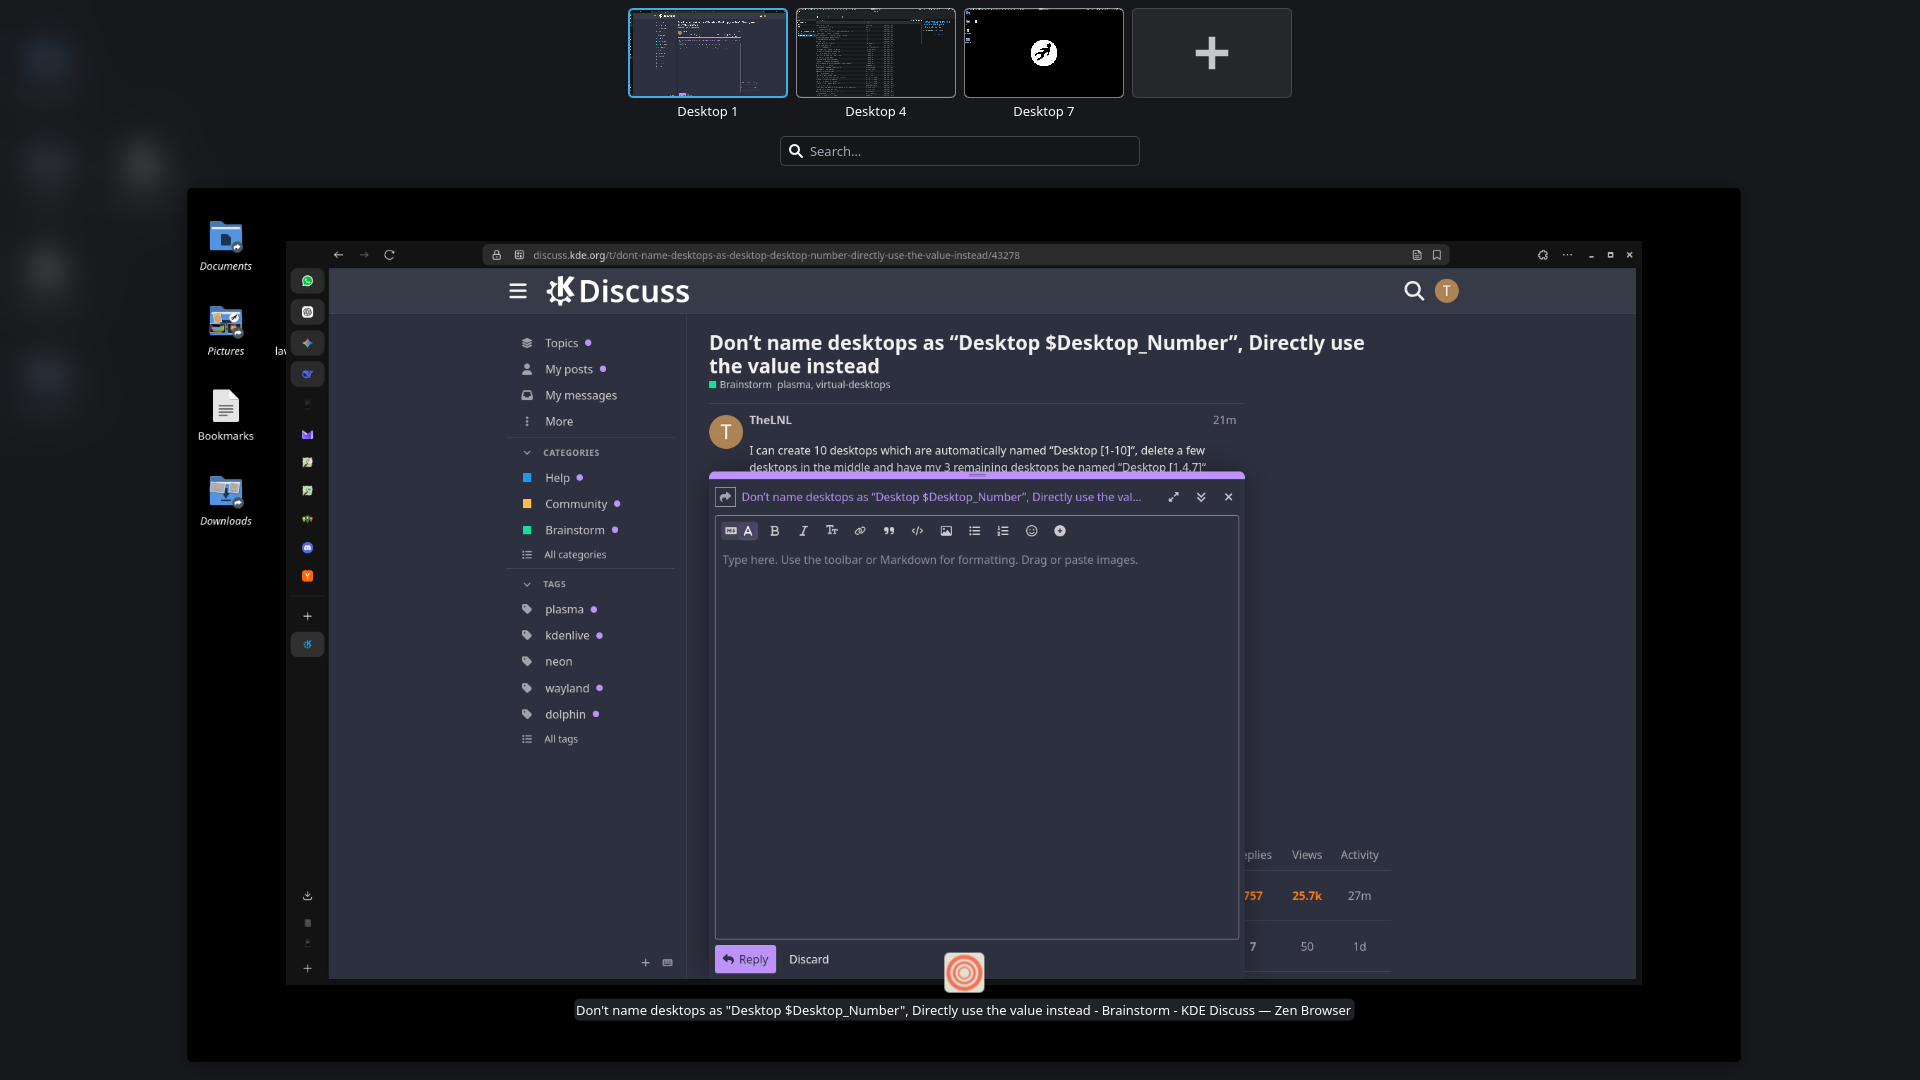The image size is (1920, 1080).
Task: Open the emoji picker
Action: [x=1032, y=531]
